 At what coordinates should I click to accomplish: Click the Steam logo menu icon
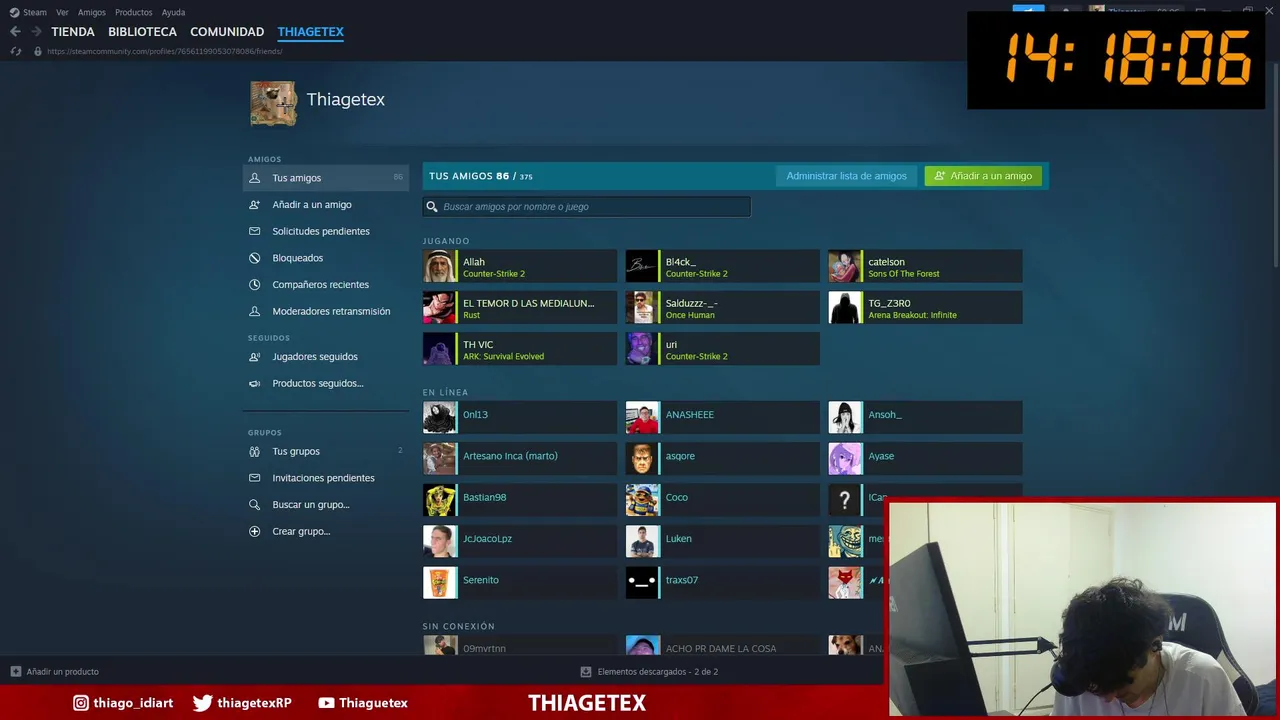tap(14, 12)
